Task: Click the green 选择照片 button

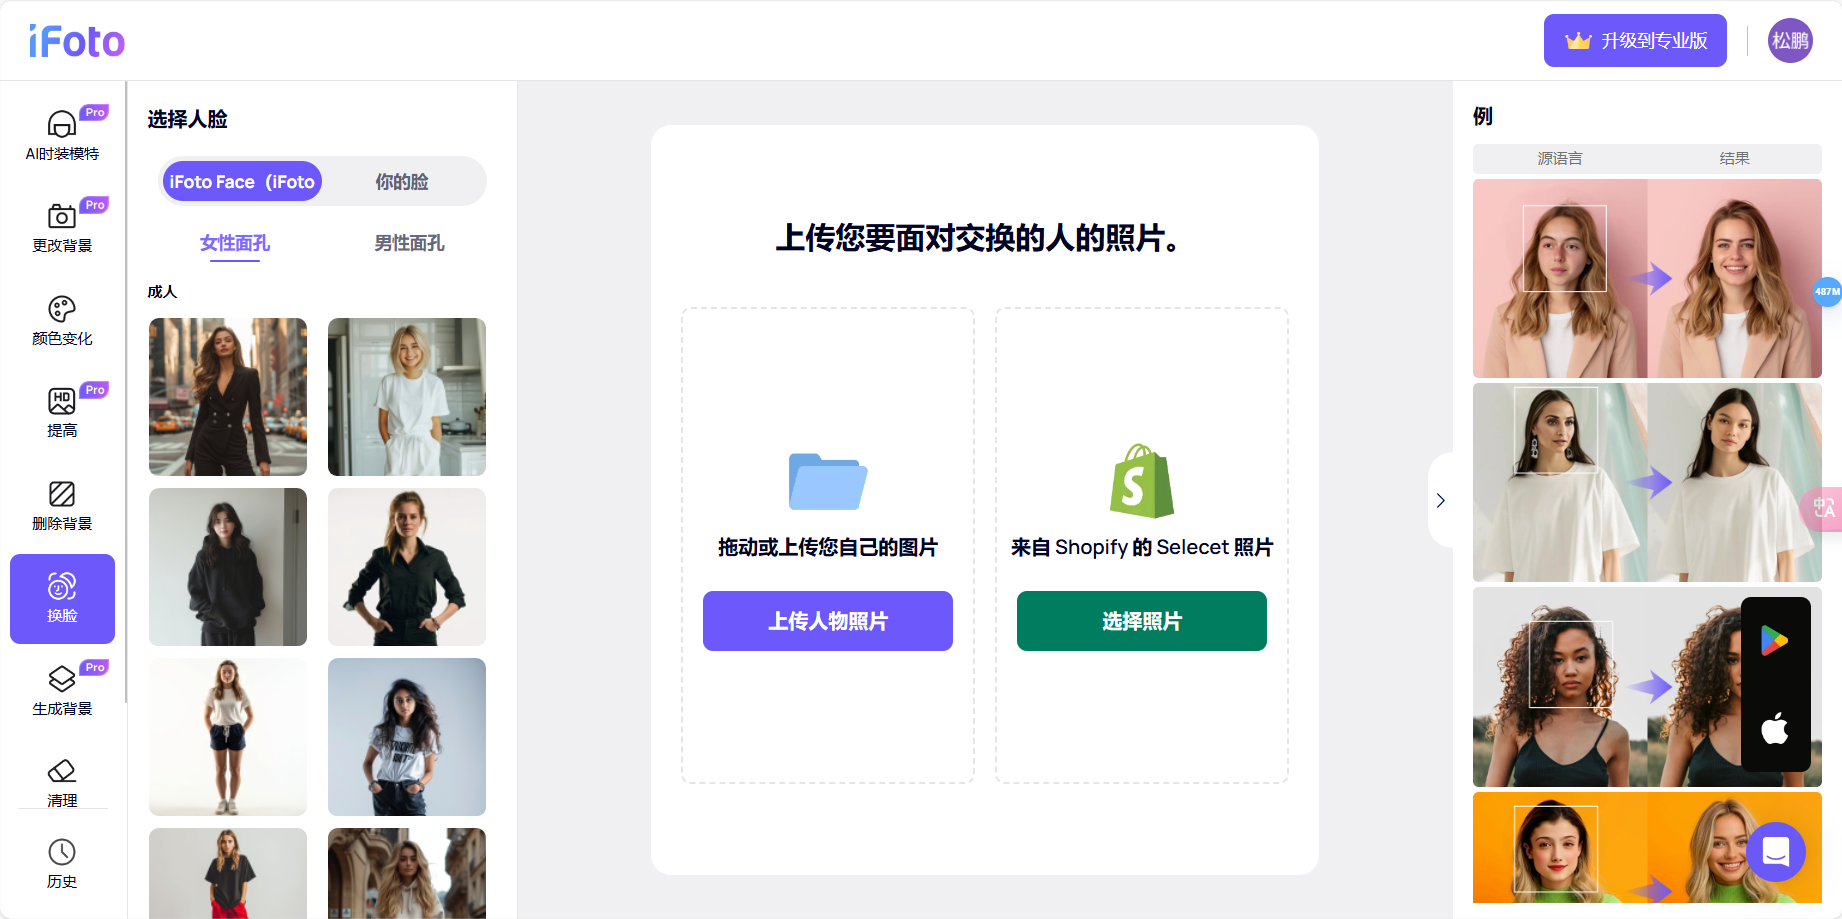Action: pos(1142,621)
